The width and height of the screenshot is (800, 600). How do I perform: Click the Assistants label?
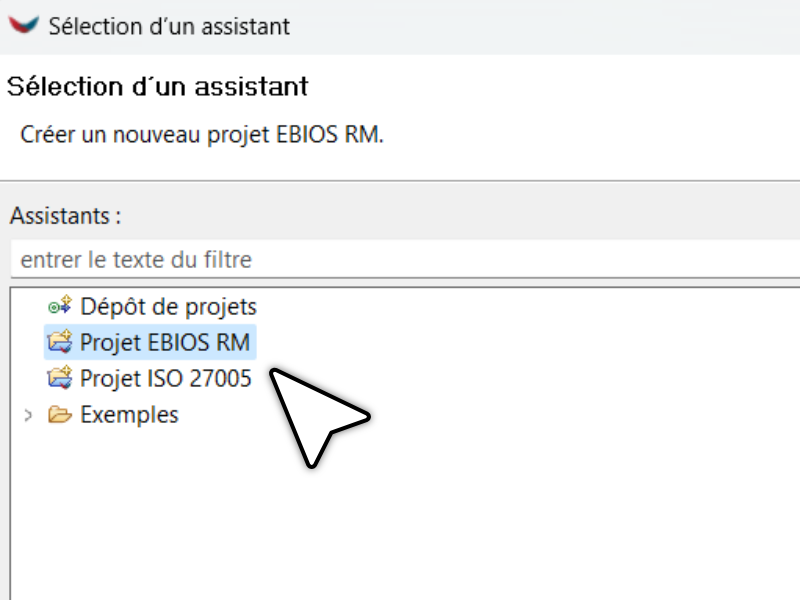pos(65,216)
